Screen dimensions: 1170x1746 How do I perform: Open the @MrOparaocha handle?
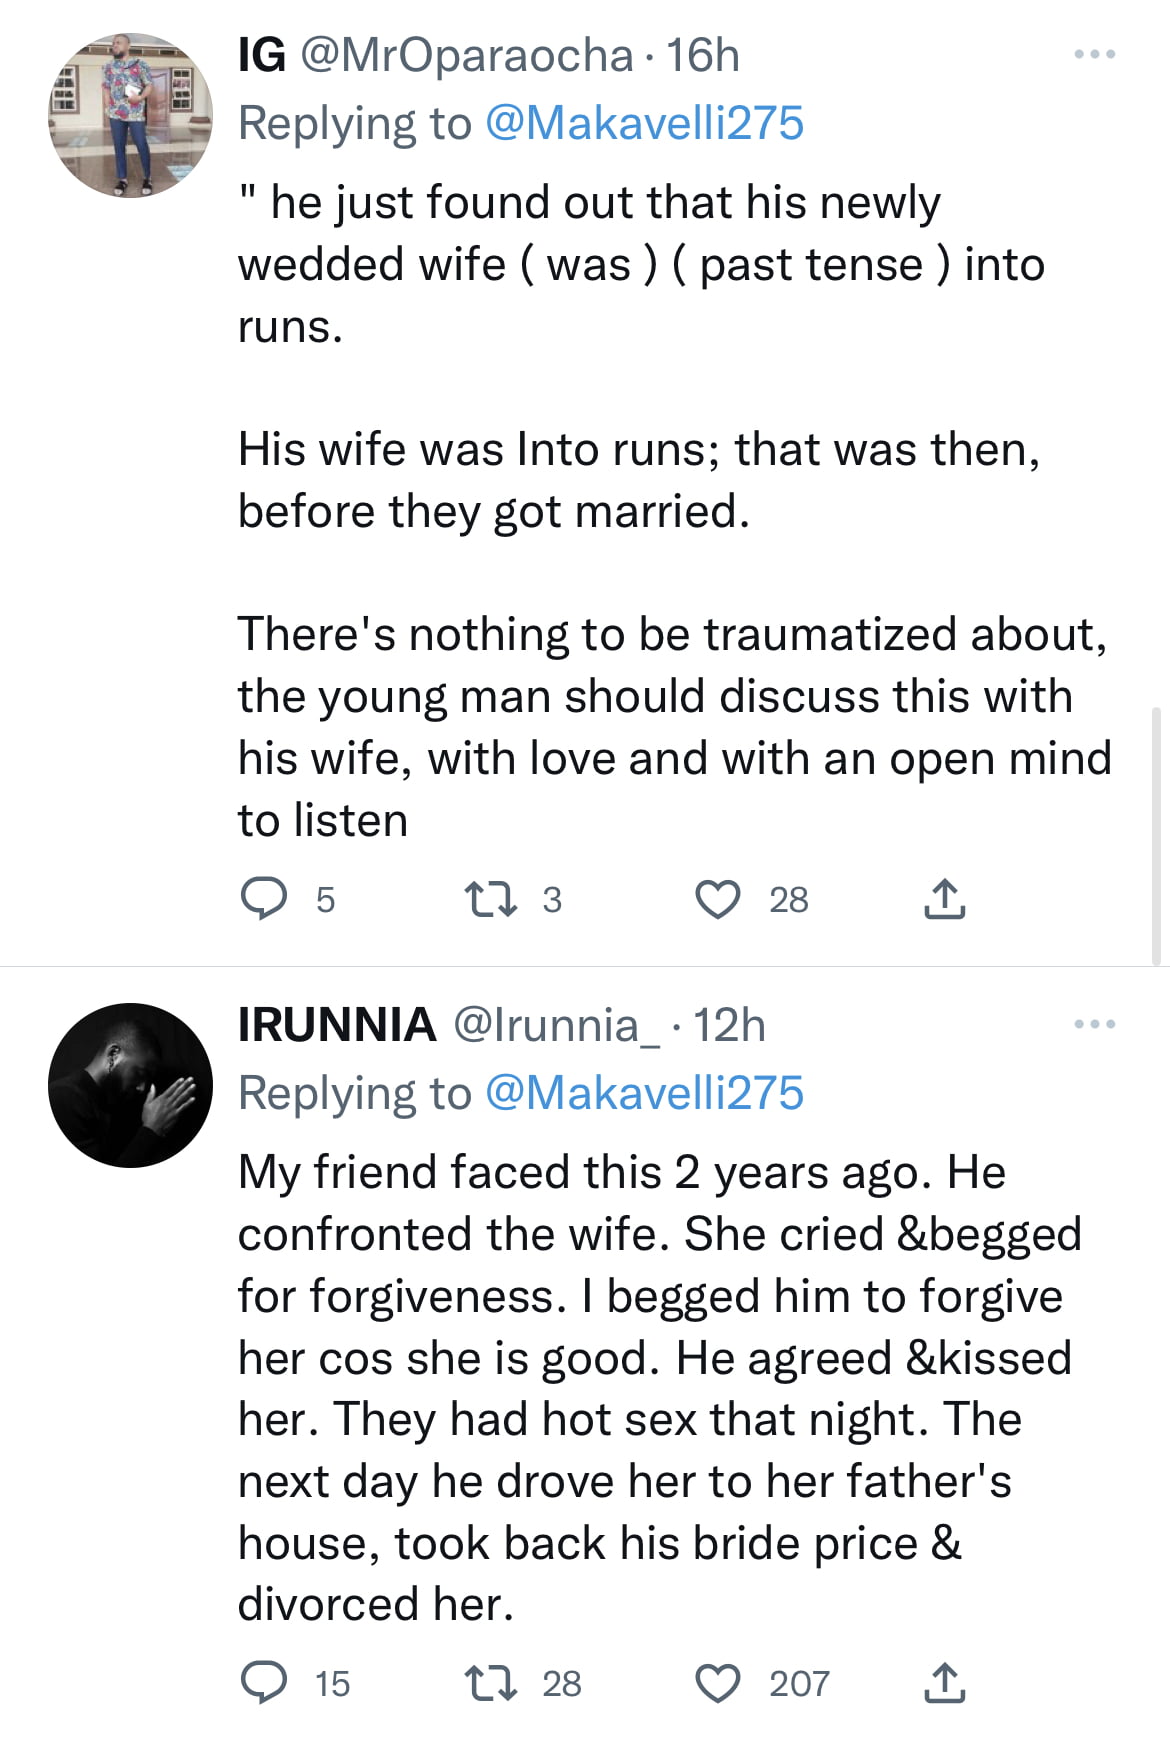tap(467, 56)
